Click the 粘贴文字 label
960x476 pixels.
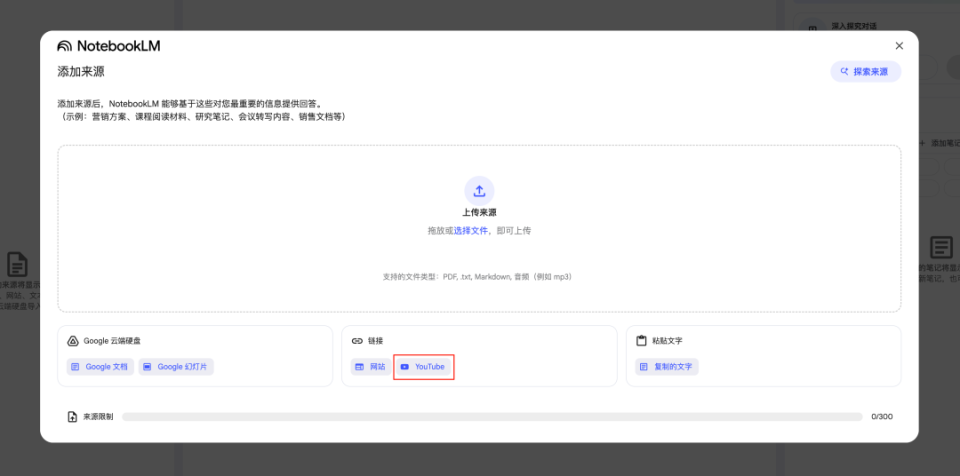tap(667, 341)
